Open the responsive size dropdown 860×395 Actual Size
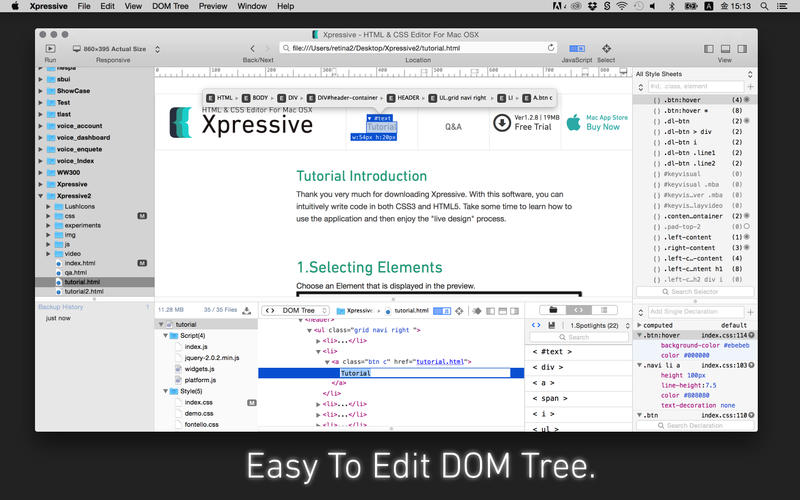The image size is (800, 500). 116,49
